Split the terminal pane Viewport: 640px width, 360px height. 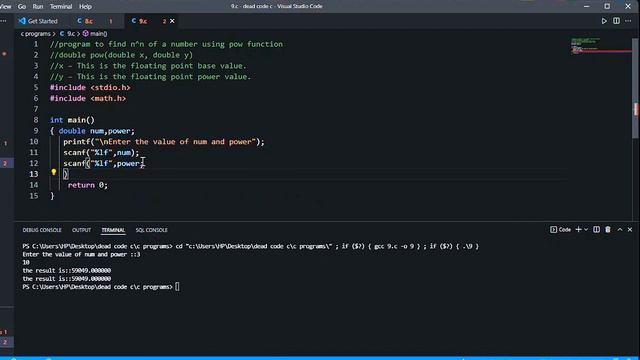tap(596, 230)
